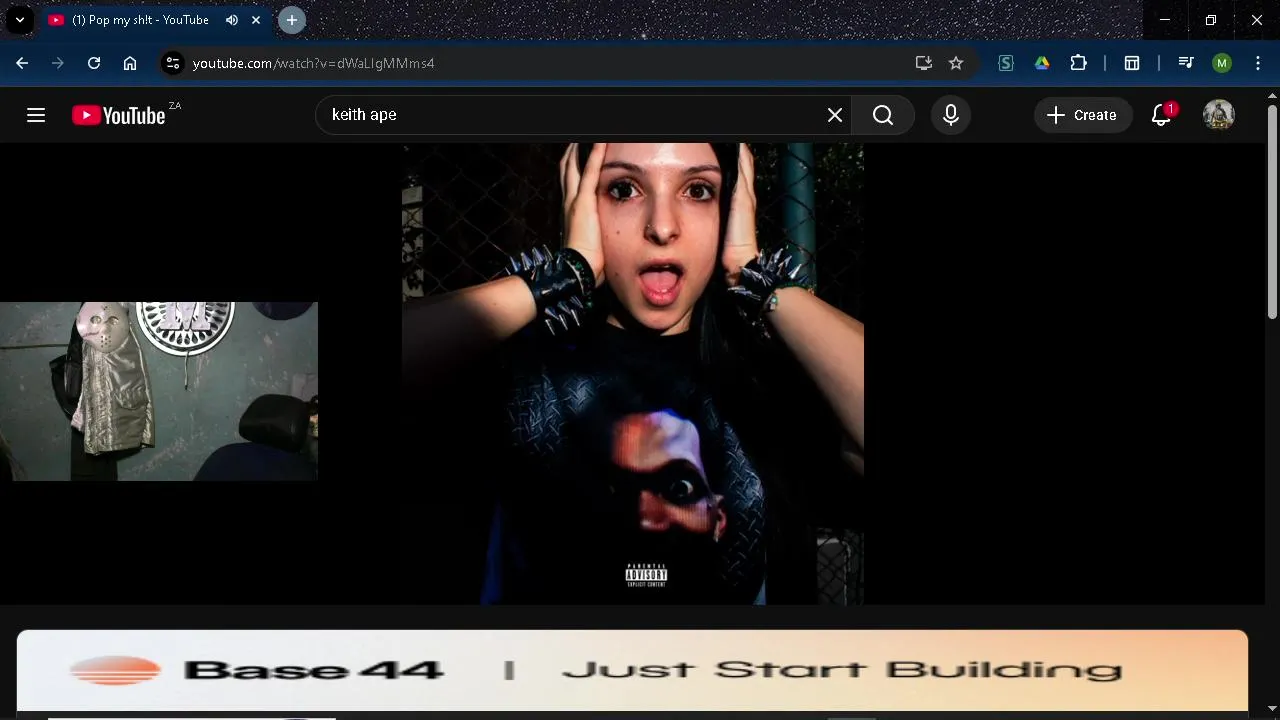Screen dimensions: 1280x720
Task: Toggle the browser side panel
Action: pos(1132,63)
